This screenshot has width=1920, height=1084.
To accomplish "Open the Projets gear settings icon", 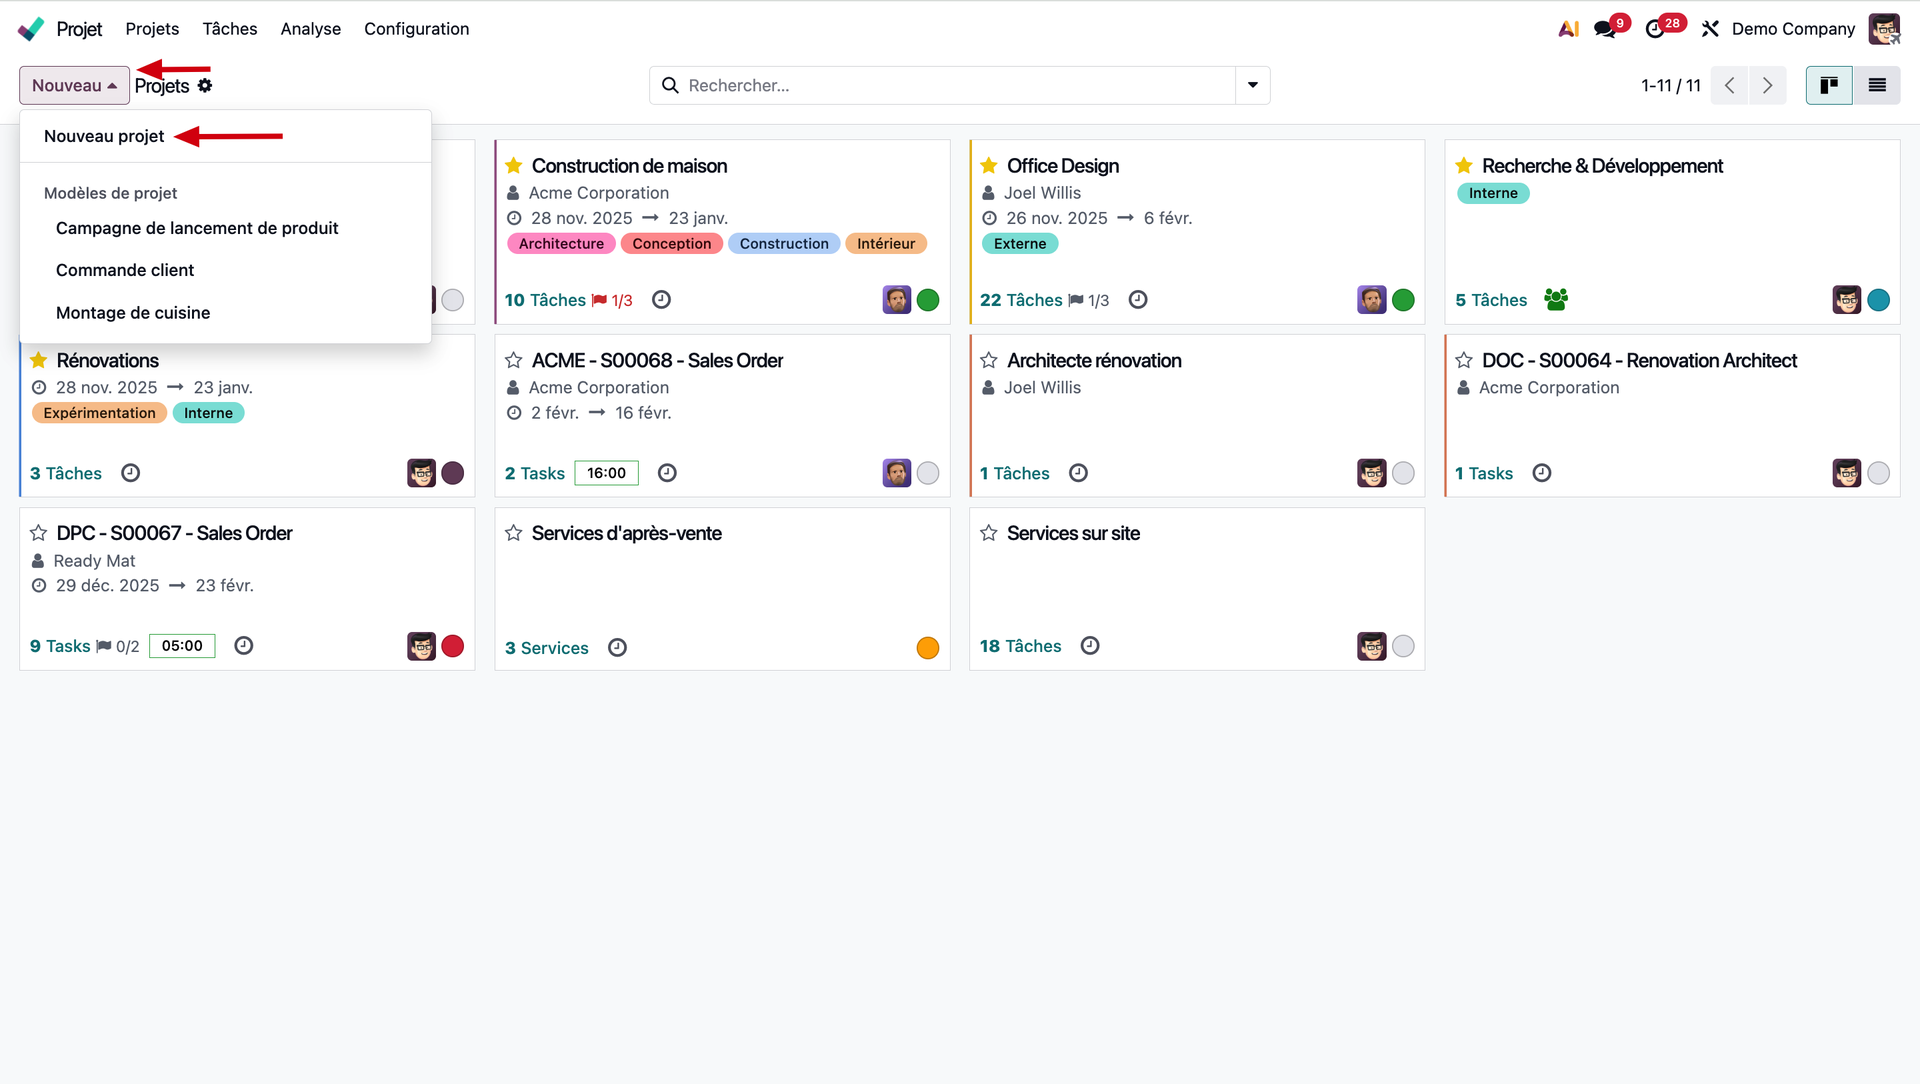I will (x=205, y=85).
